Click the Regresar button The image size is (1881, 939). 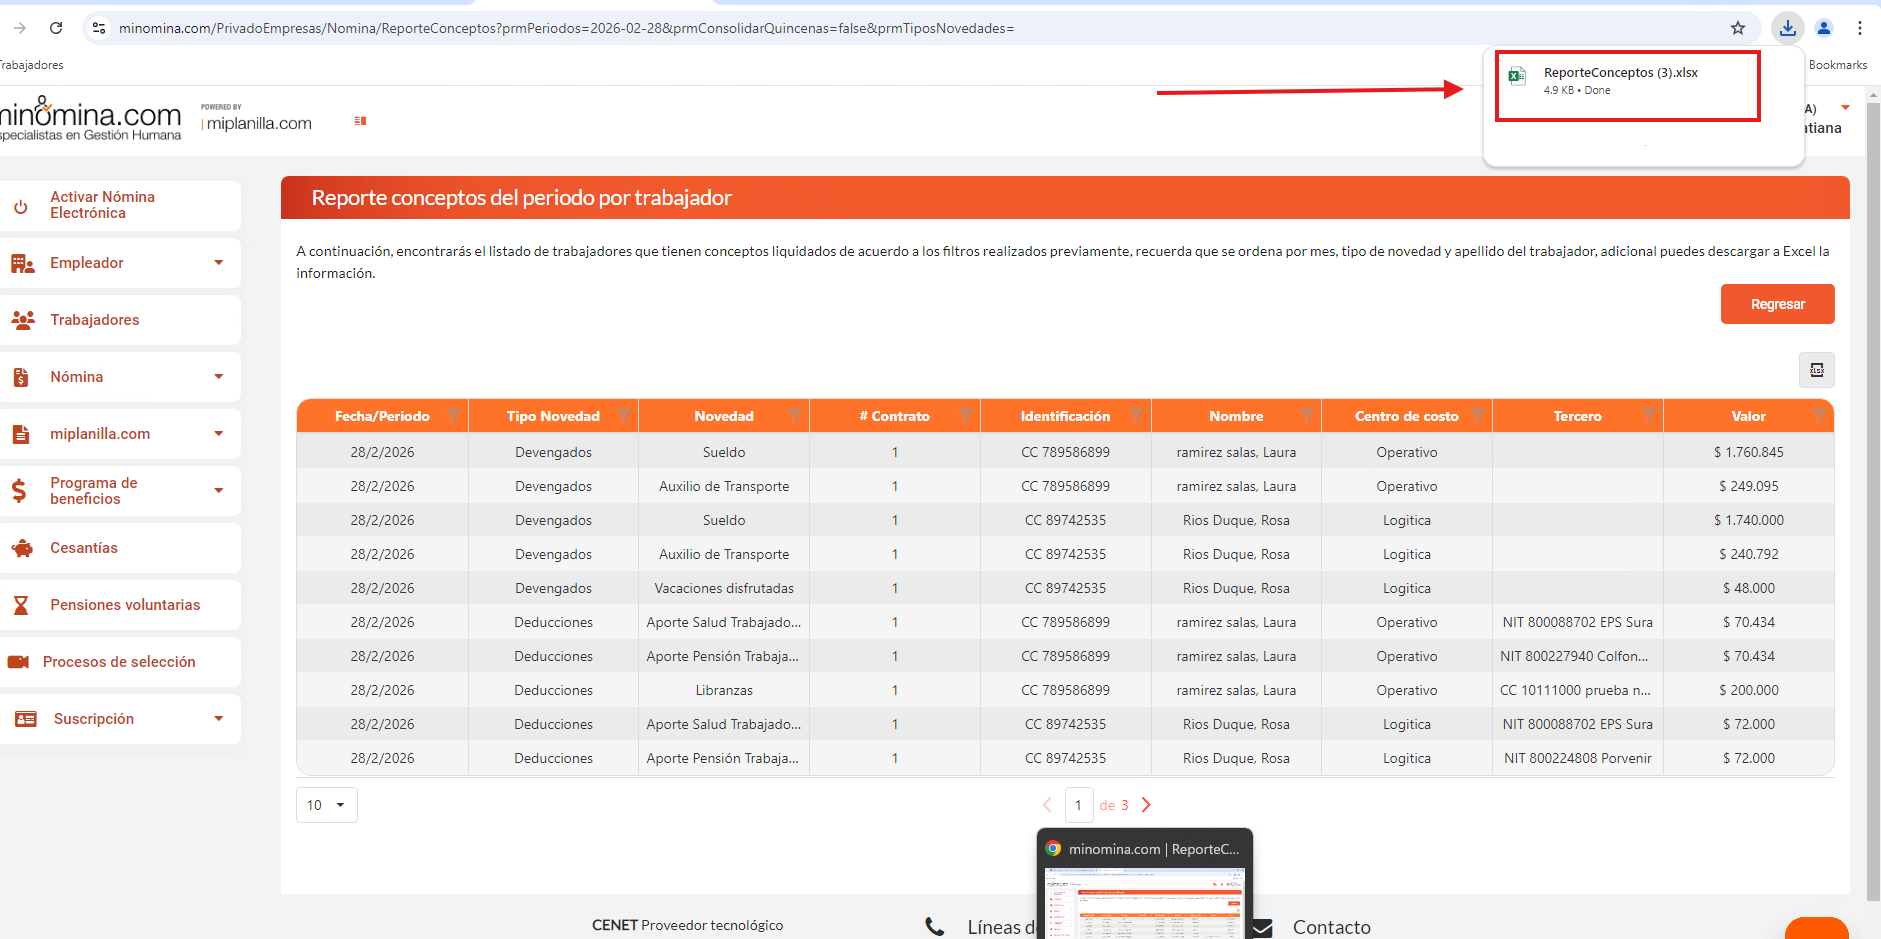tap(1777, 304)
